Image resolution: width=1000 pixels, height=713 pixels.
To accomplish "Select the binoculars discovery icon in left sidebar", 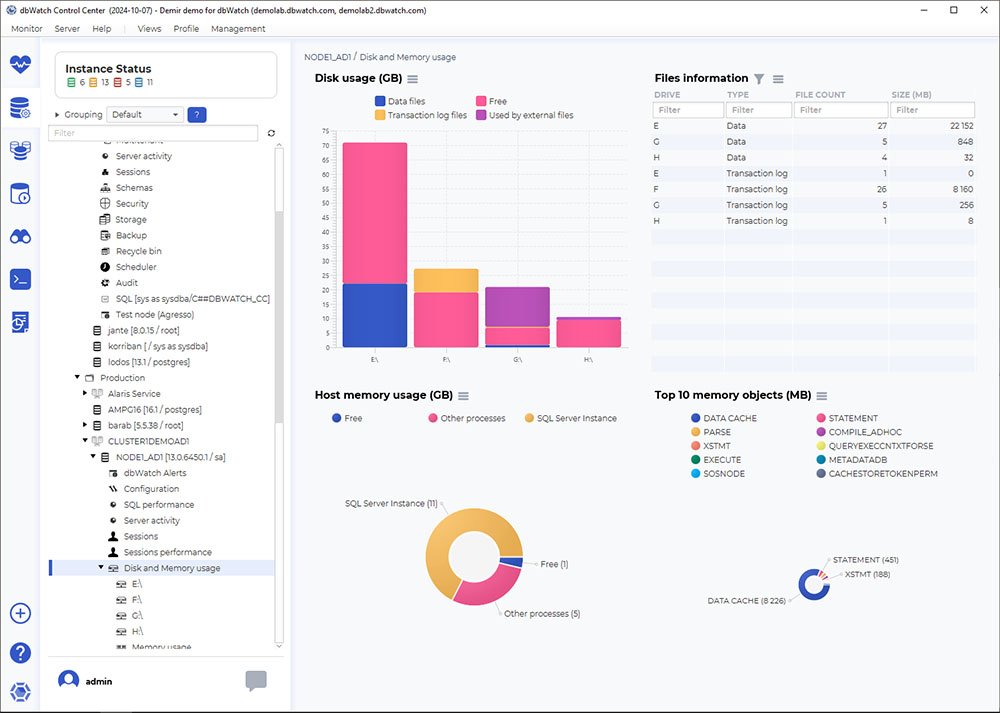I will (x=20, y=236).
